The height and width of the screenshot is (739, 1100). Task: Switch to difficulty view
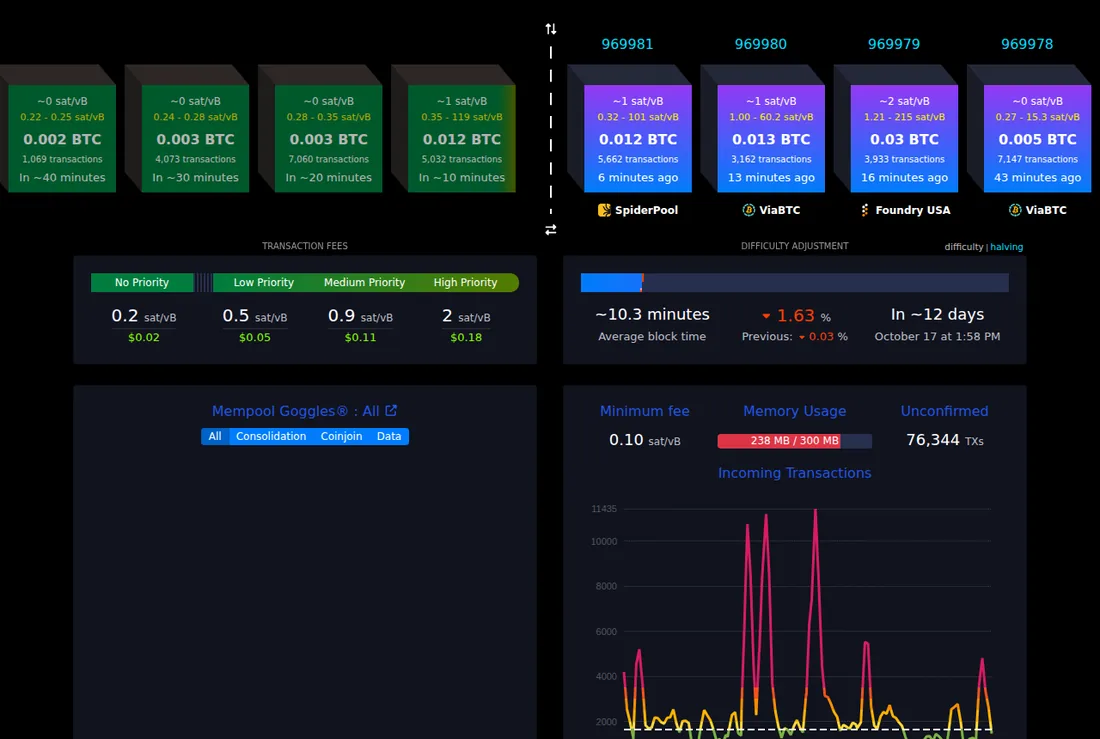pyautogui.click(x=963, y=247)
